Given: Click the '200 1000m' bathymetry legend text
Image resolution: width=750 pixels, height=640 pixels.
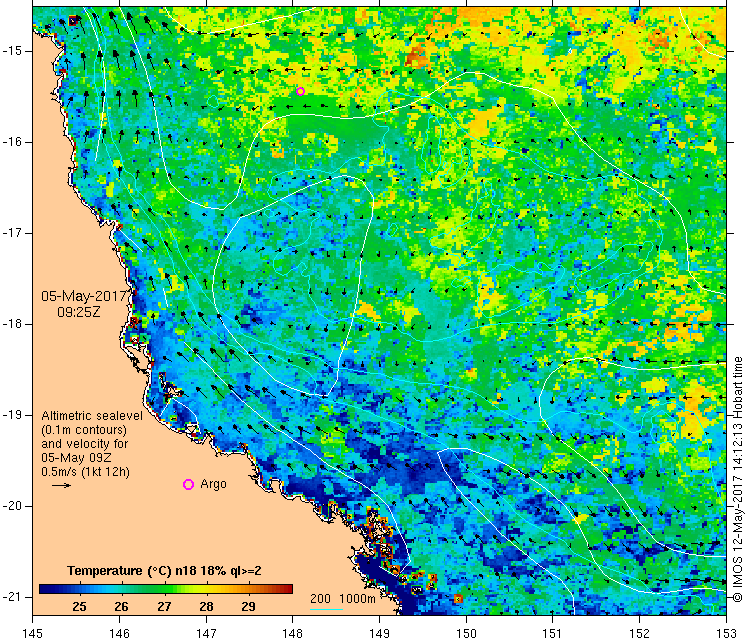Looking at the screenshot, I should 342,598.
